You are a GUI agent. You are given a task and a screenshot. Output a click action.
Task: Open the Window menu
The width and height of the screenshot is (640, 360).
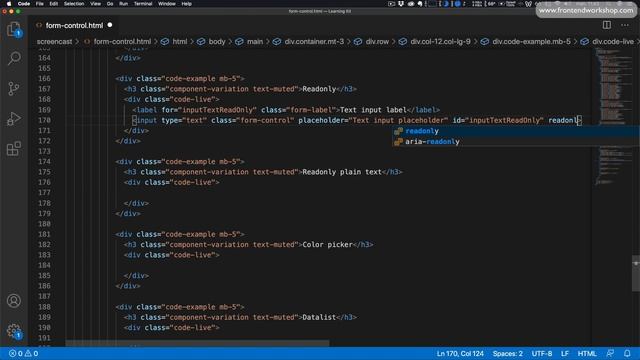[167, 4]
